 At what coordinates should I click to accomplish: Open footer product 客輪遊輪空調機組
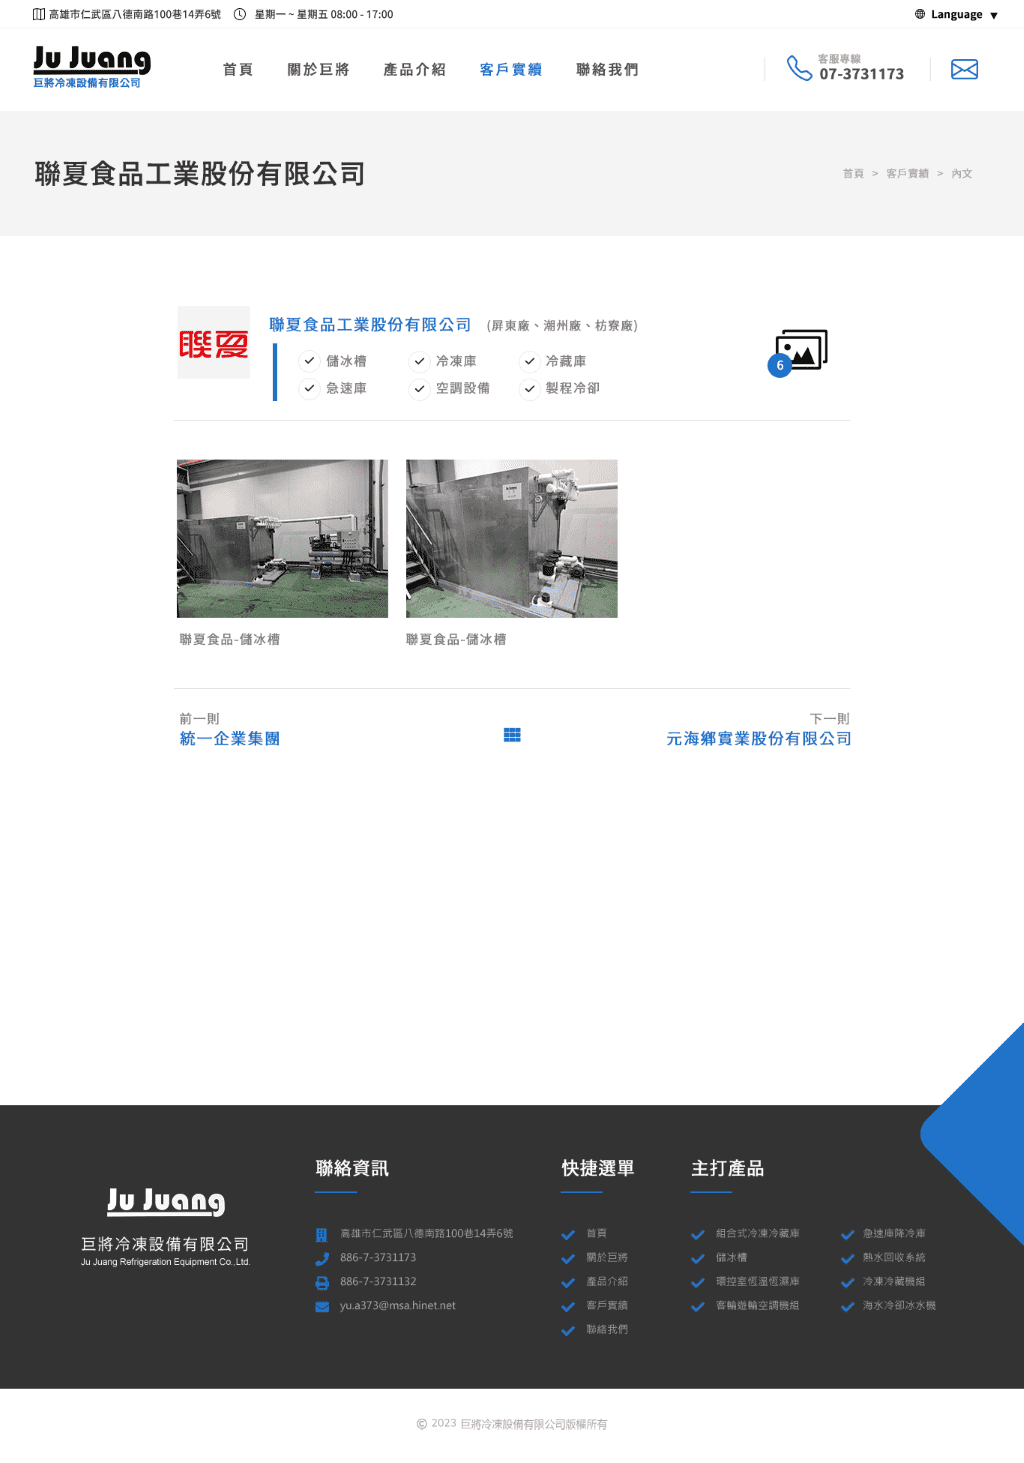pos(757,1305)
